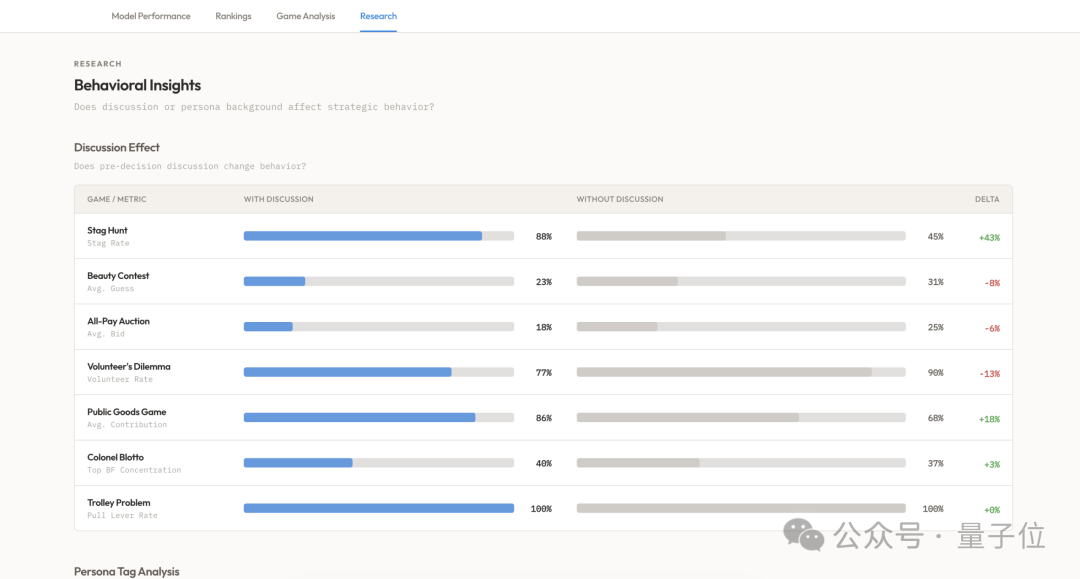Click the Colonel Blotto row label
The height and width of the screenshot is (579, 1080).
[x=115, y=458]
